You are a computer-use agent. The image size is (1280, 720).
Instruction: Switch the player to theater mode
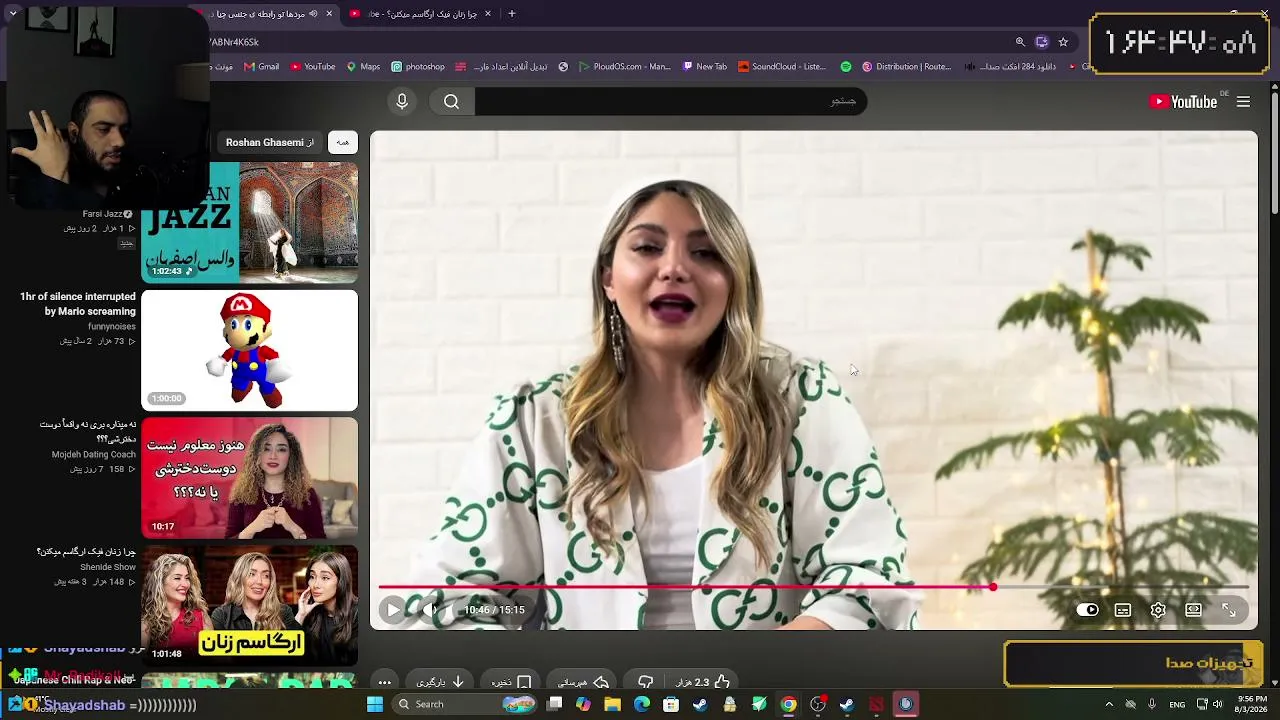point(1194,610)
